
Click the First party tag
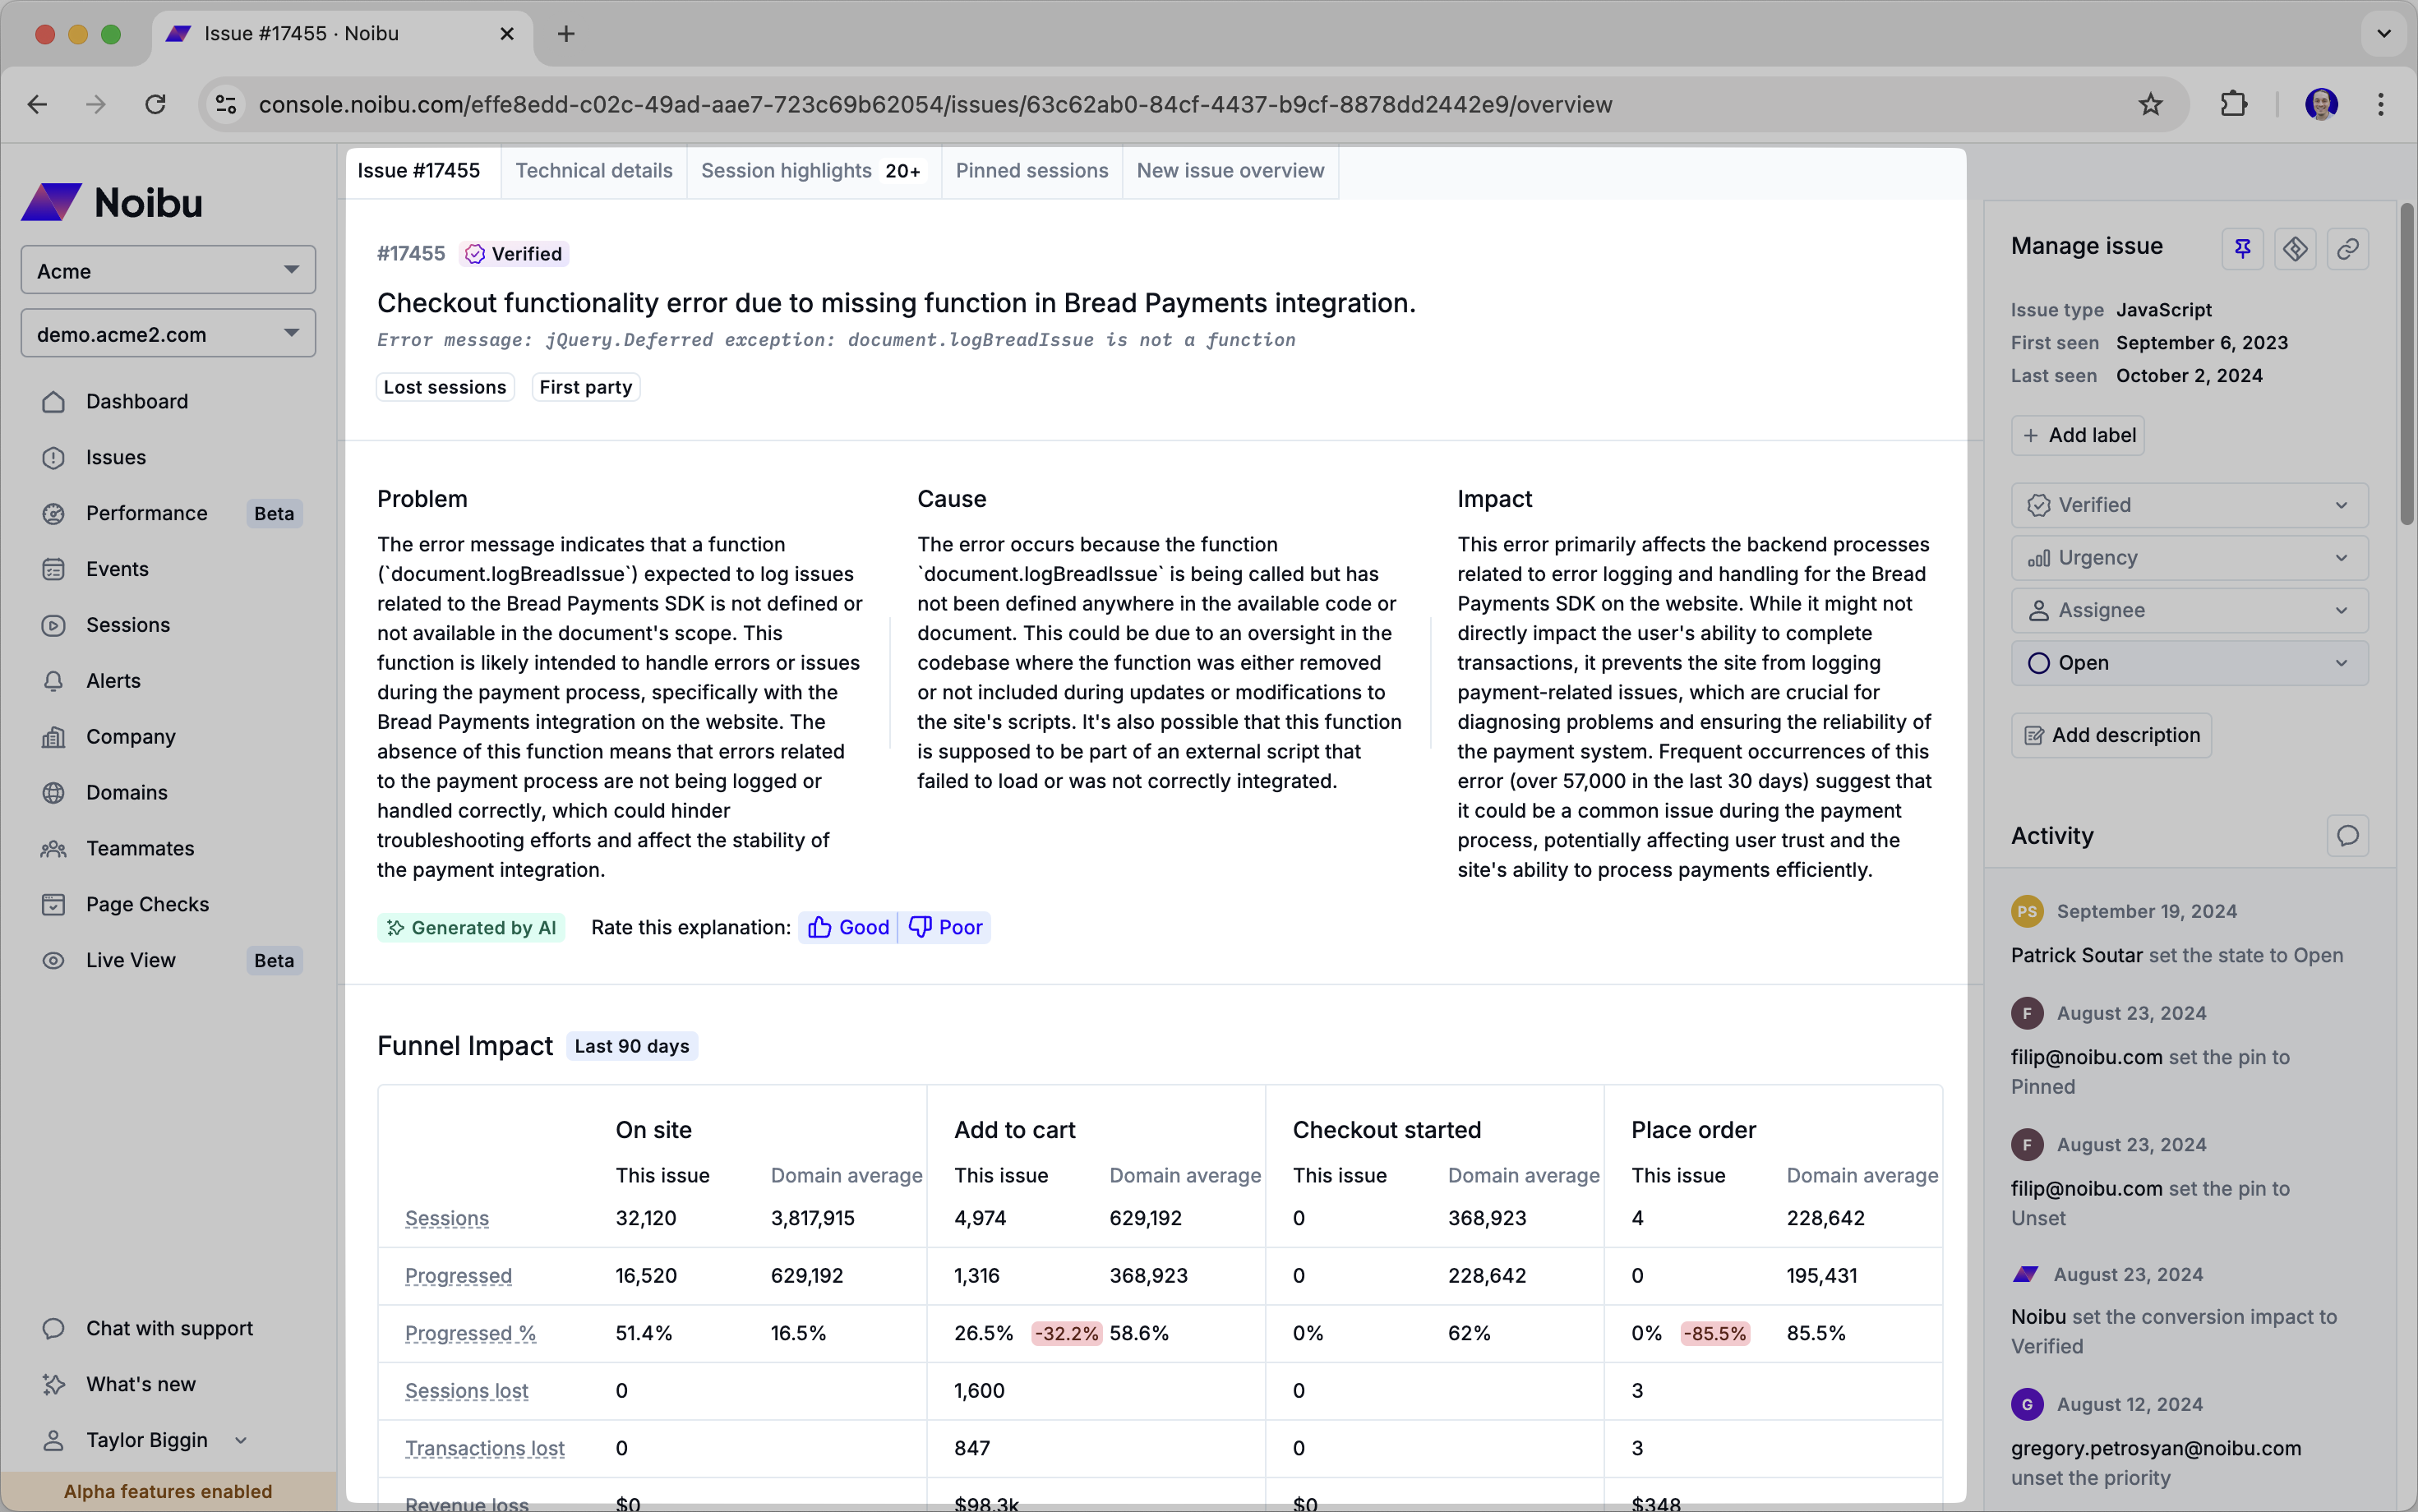pyautogui.click(x=586, y=387)
